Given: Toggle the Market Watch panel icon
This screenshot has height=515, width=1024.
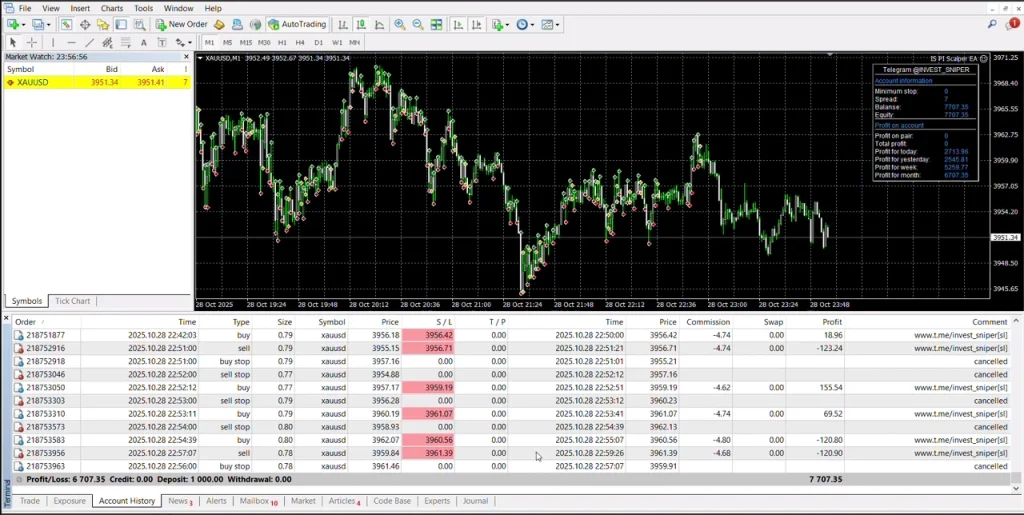Looking at the screenshot, I should (66, 24).
